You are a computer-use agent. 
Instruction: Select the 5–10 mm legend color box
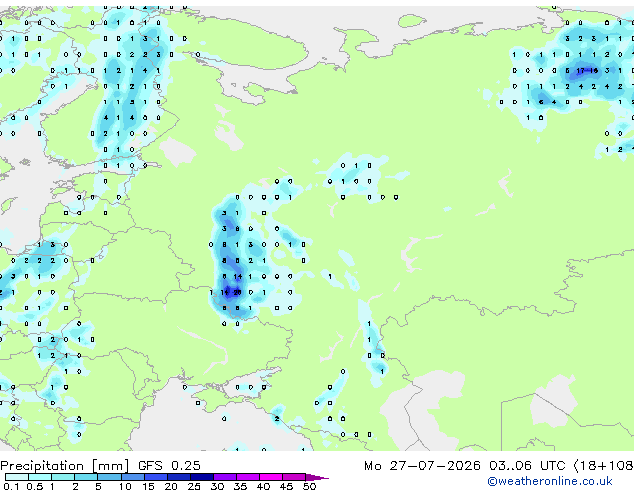click(x=109, y=477)
